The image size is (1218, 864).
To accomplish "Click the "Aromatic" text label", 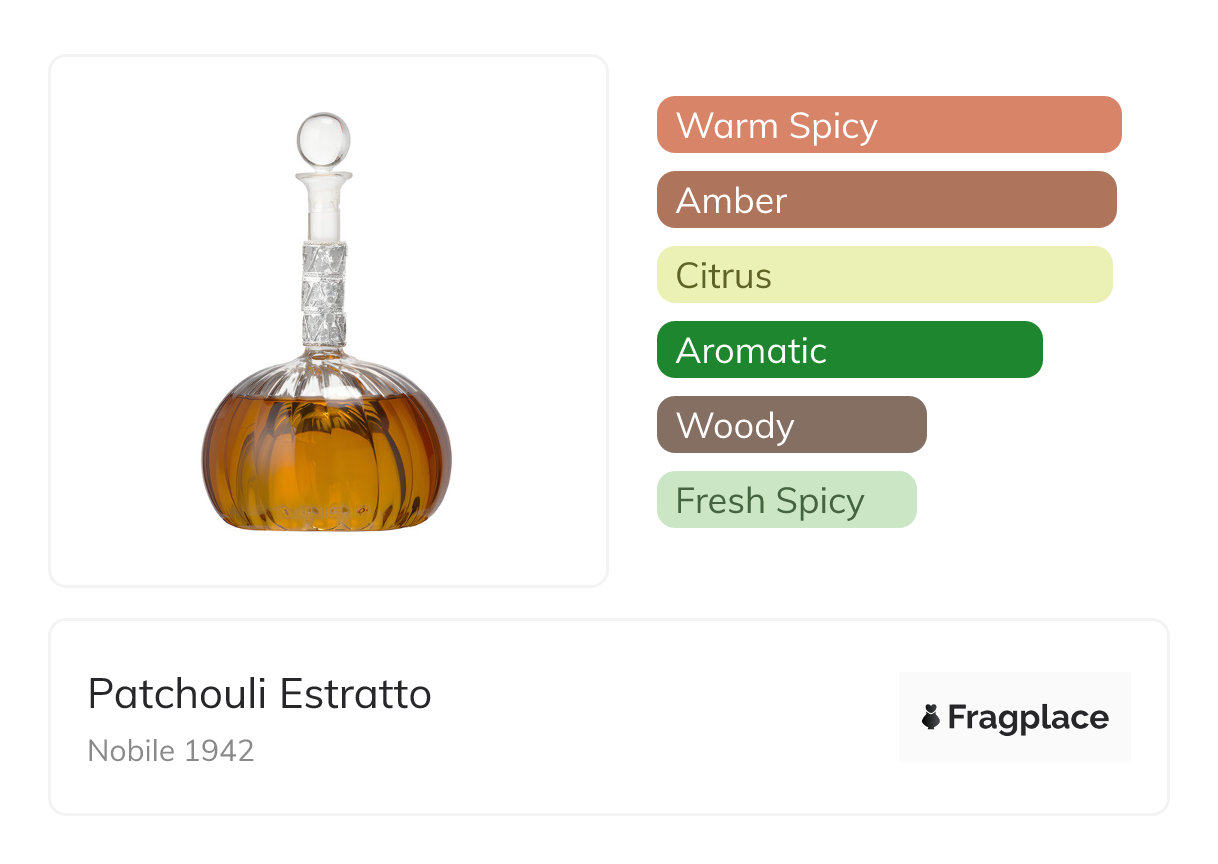I will (751, 351).
